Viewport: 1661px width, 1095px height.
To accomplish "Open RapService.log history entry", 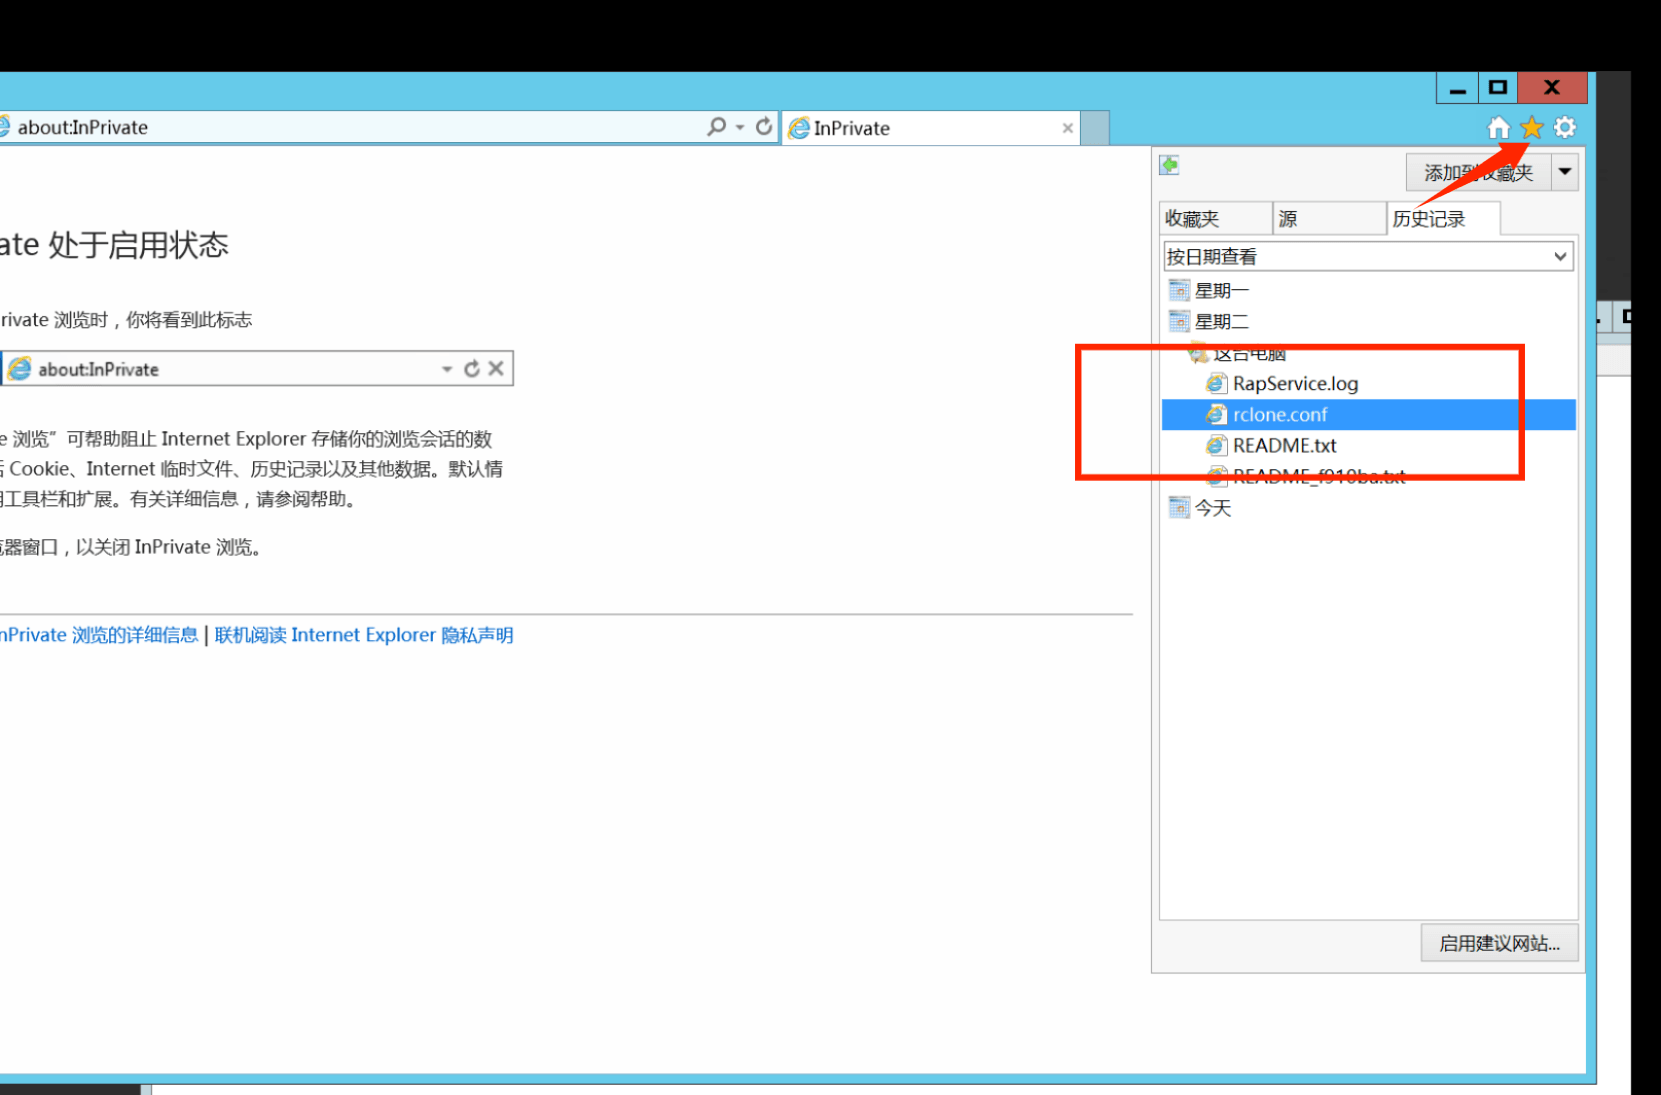I will 1295,384.
